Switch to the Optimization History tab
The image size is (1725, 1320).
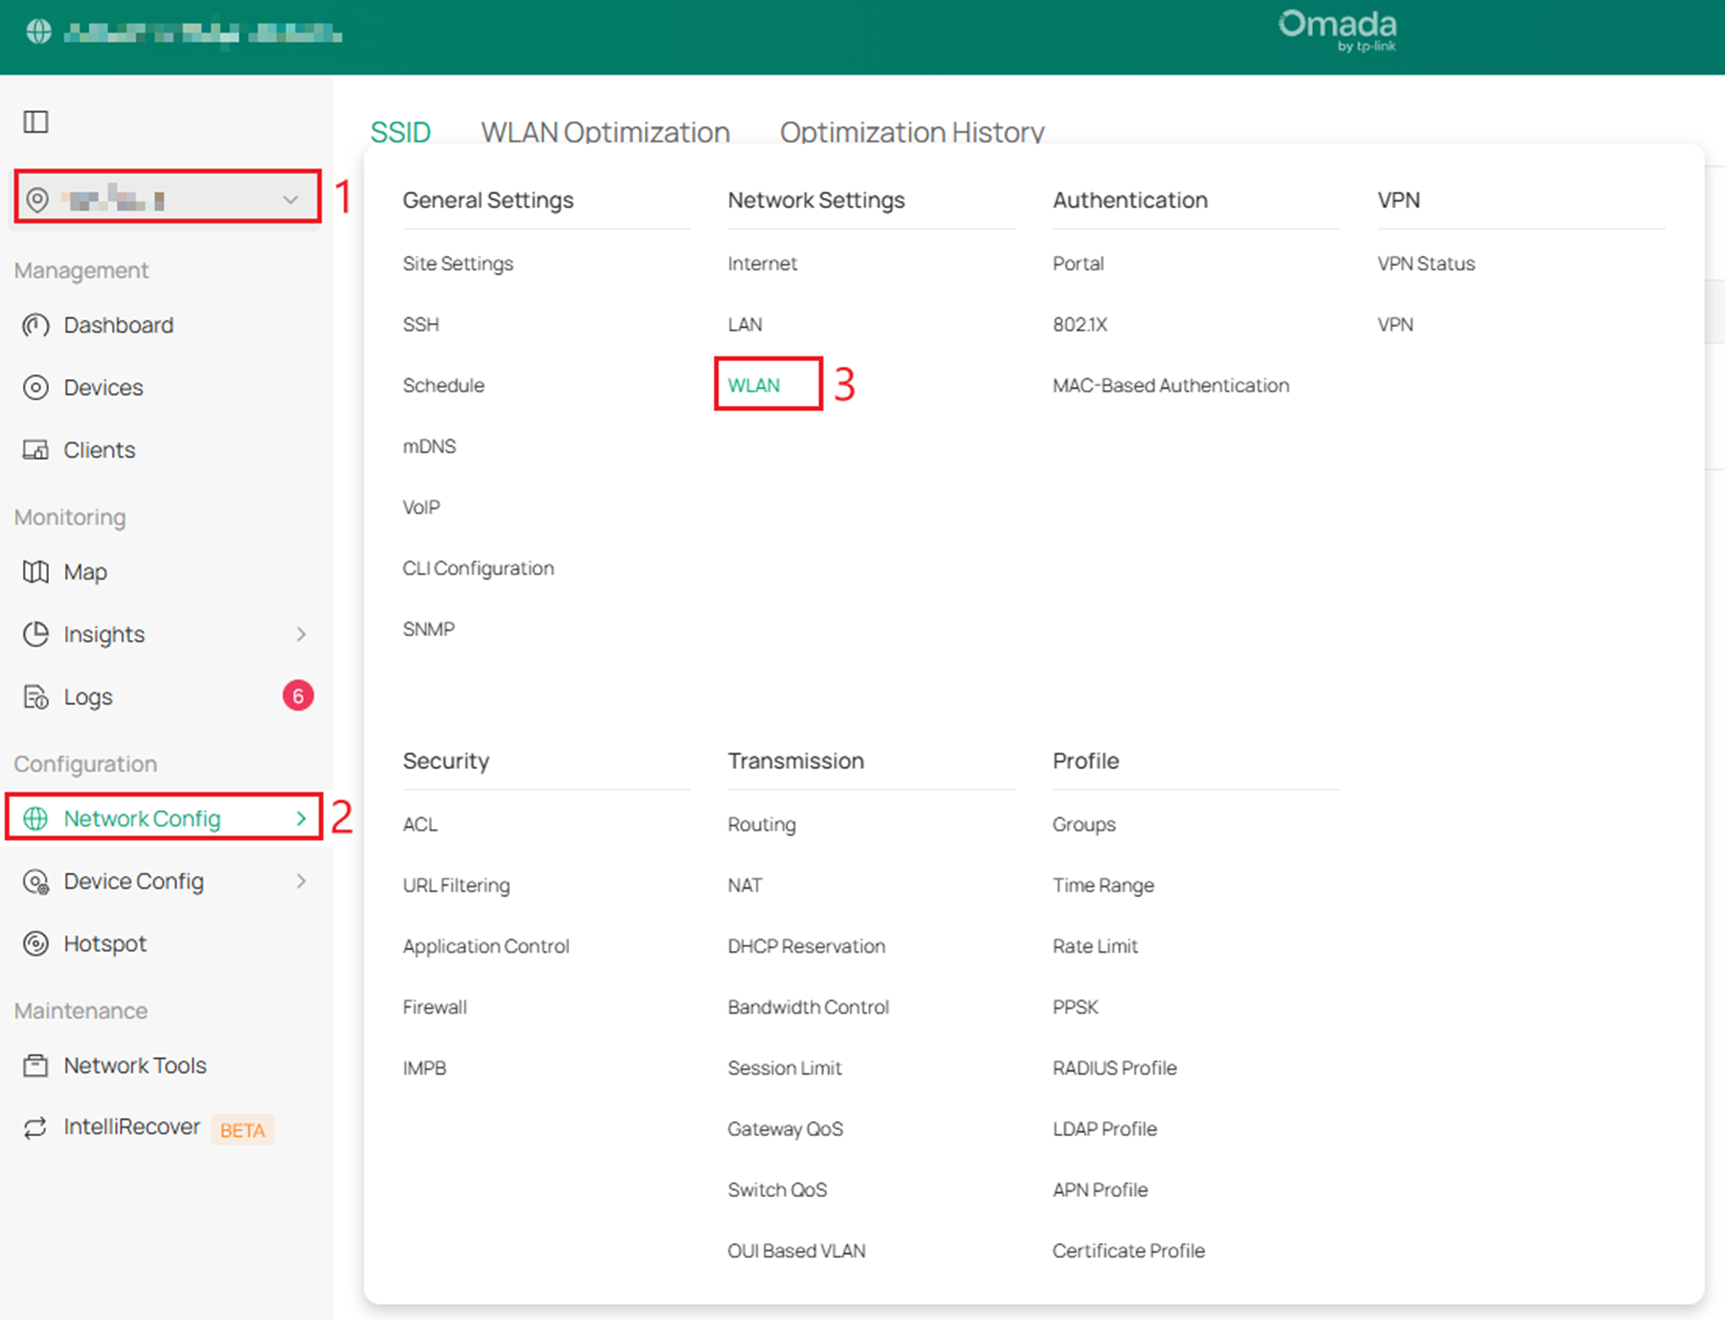[911, 132]
